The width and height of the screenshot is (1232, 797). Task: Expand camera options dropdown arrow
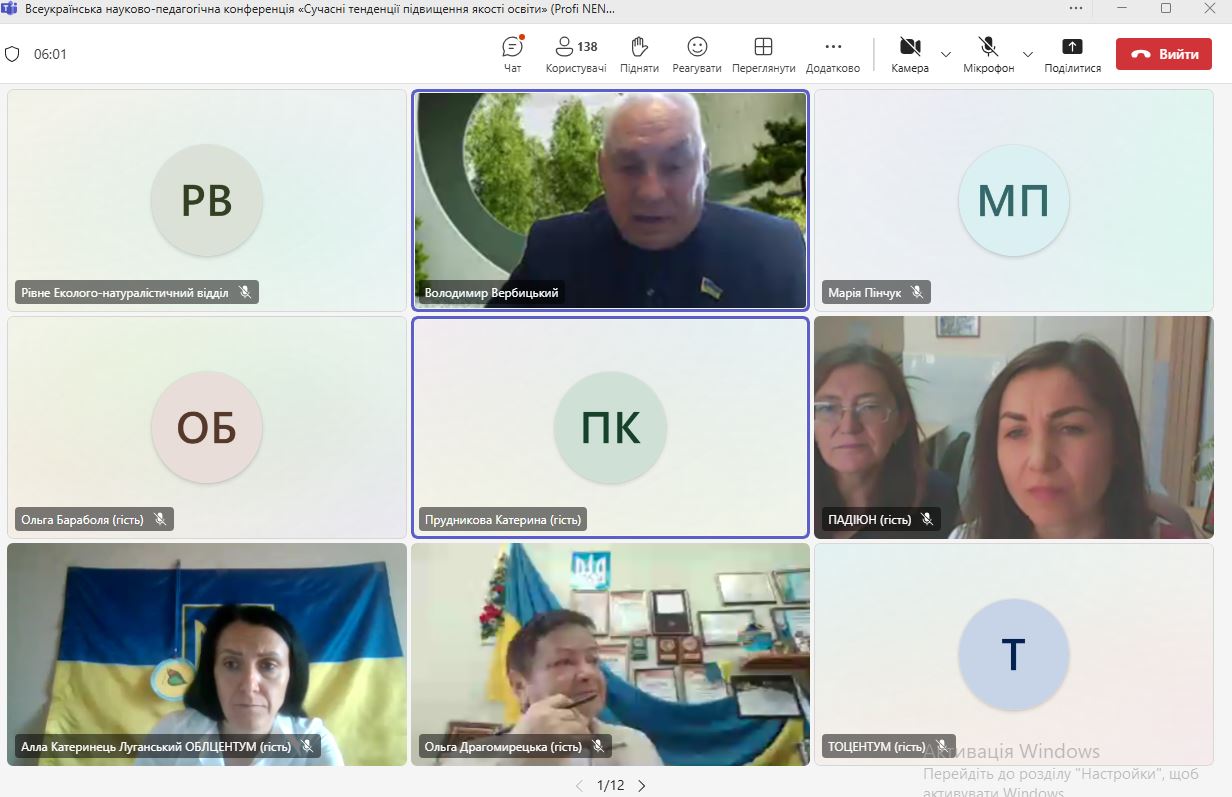(x=946, y=54)
